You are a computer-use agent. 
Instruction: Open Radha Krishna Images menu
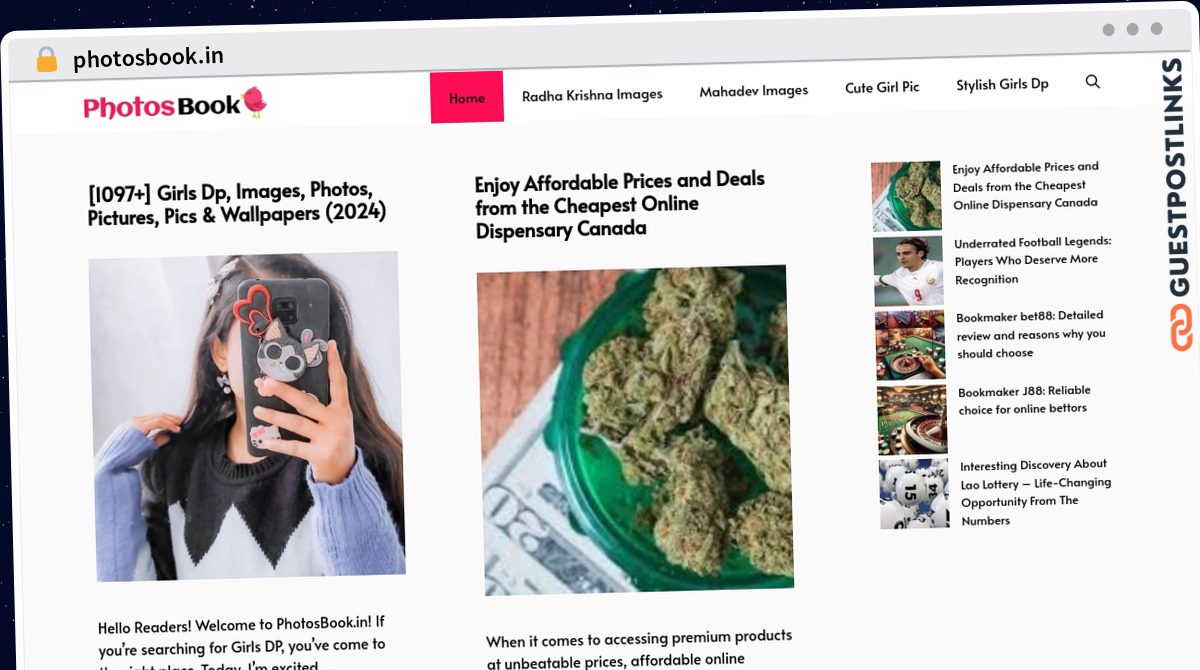coord(592,95)
